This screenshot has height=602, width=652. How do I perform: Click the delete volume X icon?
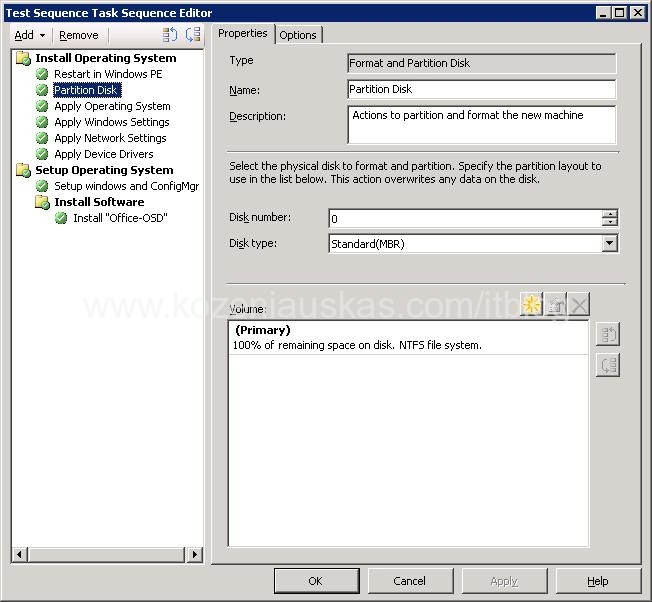578,306
